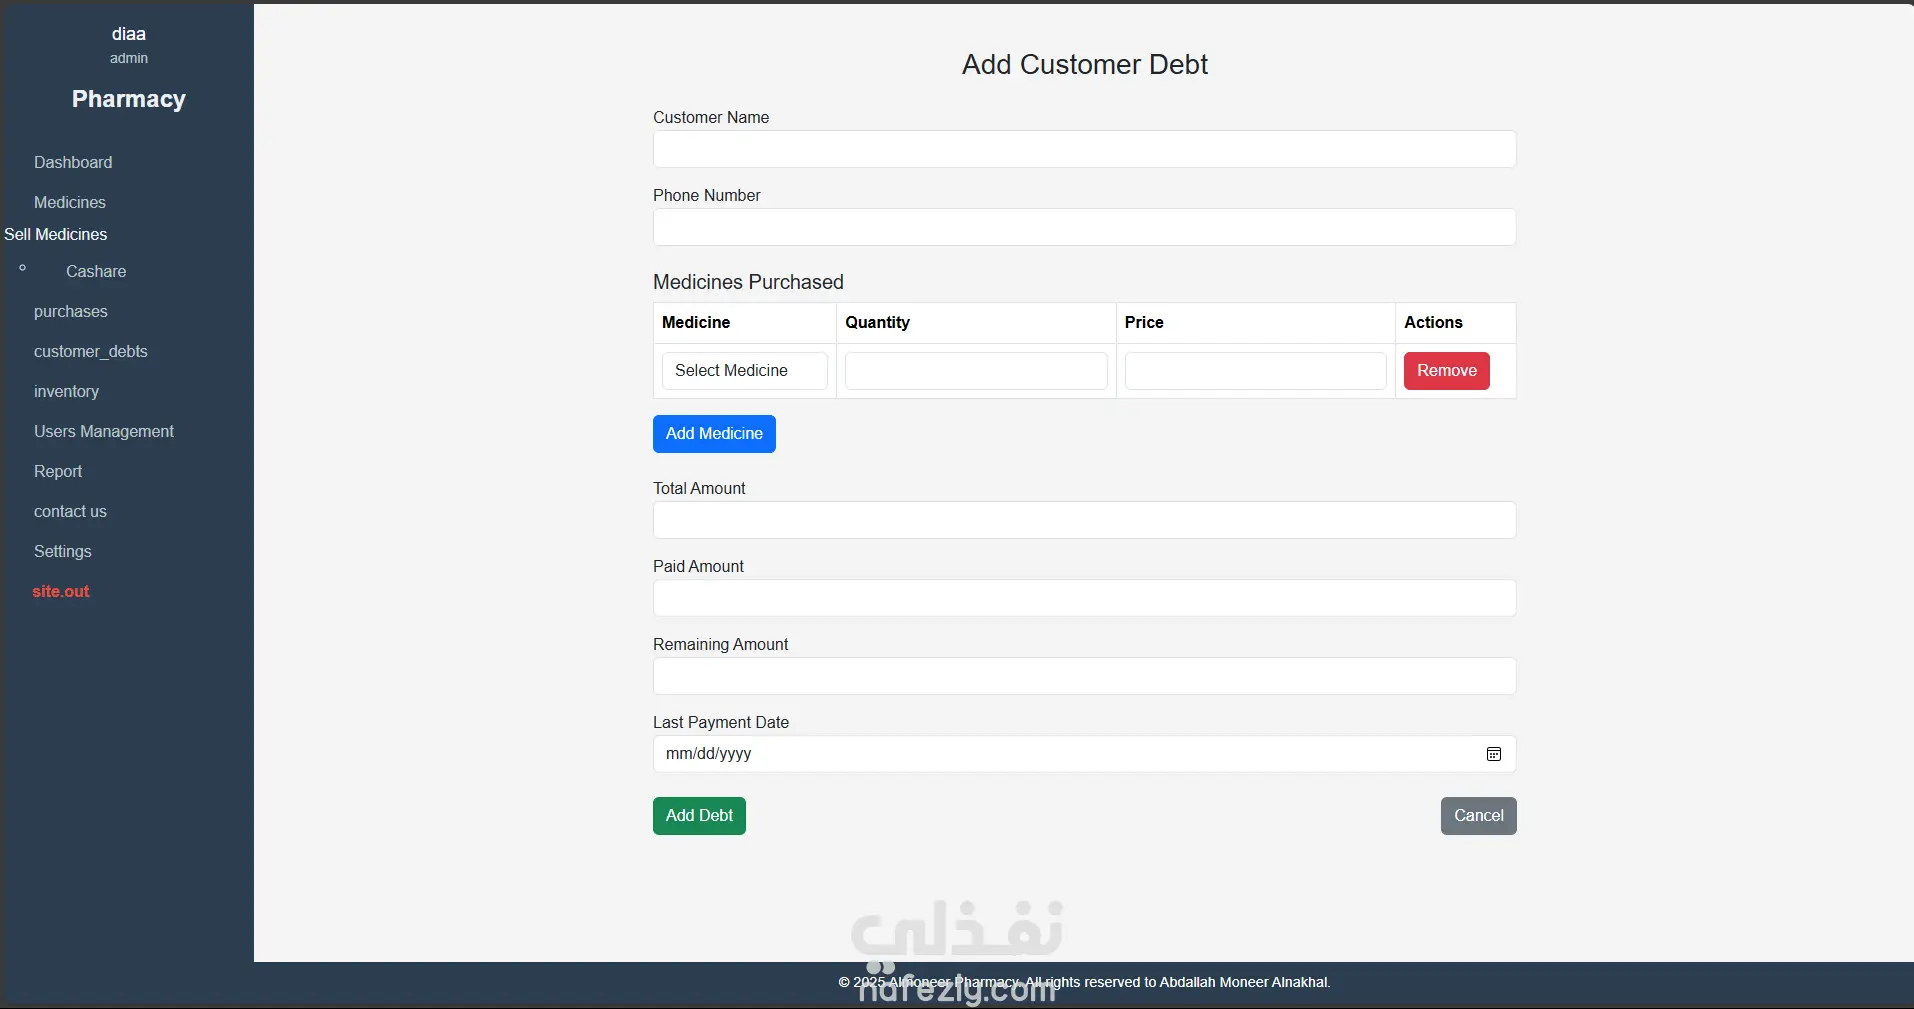1914x1009 pixels.
Task: Click the Add Customer Debt heading
Action: 1085,64
